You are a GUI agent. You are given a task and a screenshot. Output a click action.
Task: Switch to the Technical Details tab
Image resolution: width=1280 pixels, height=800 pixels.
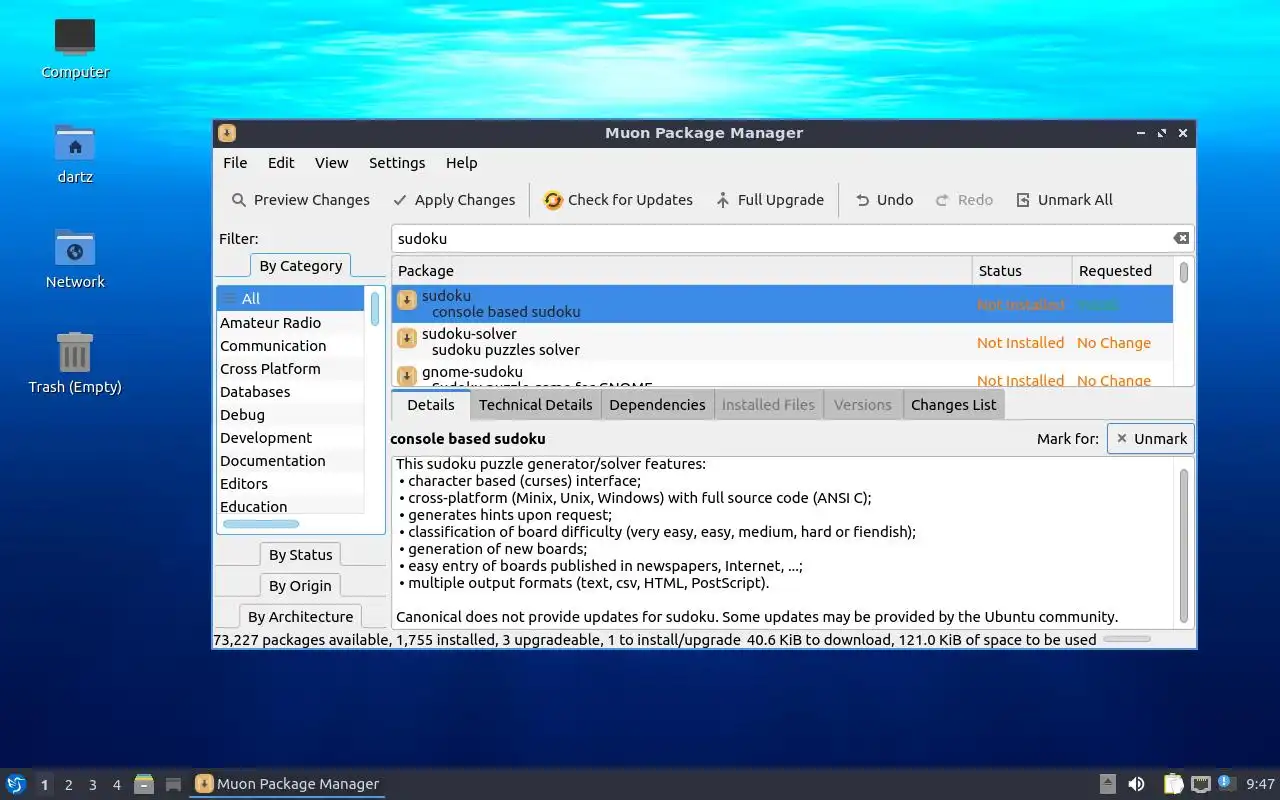535,405
